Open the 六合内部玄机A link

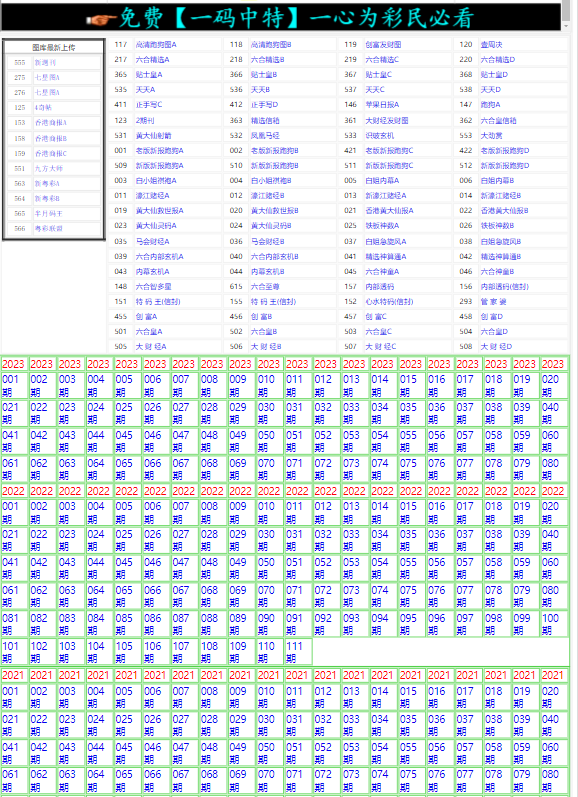pyautogui.click(x=160, y=257)
